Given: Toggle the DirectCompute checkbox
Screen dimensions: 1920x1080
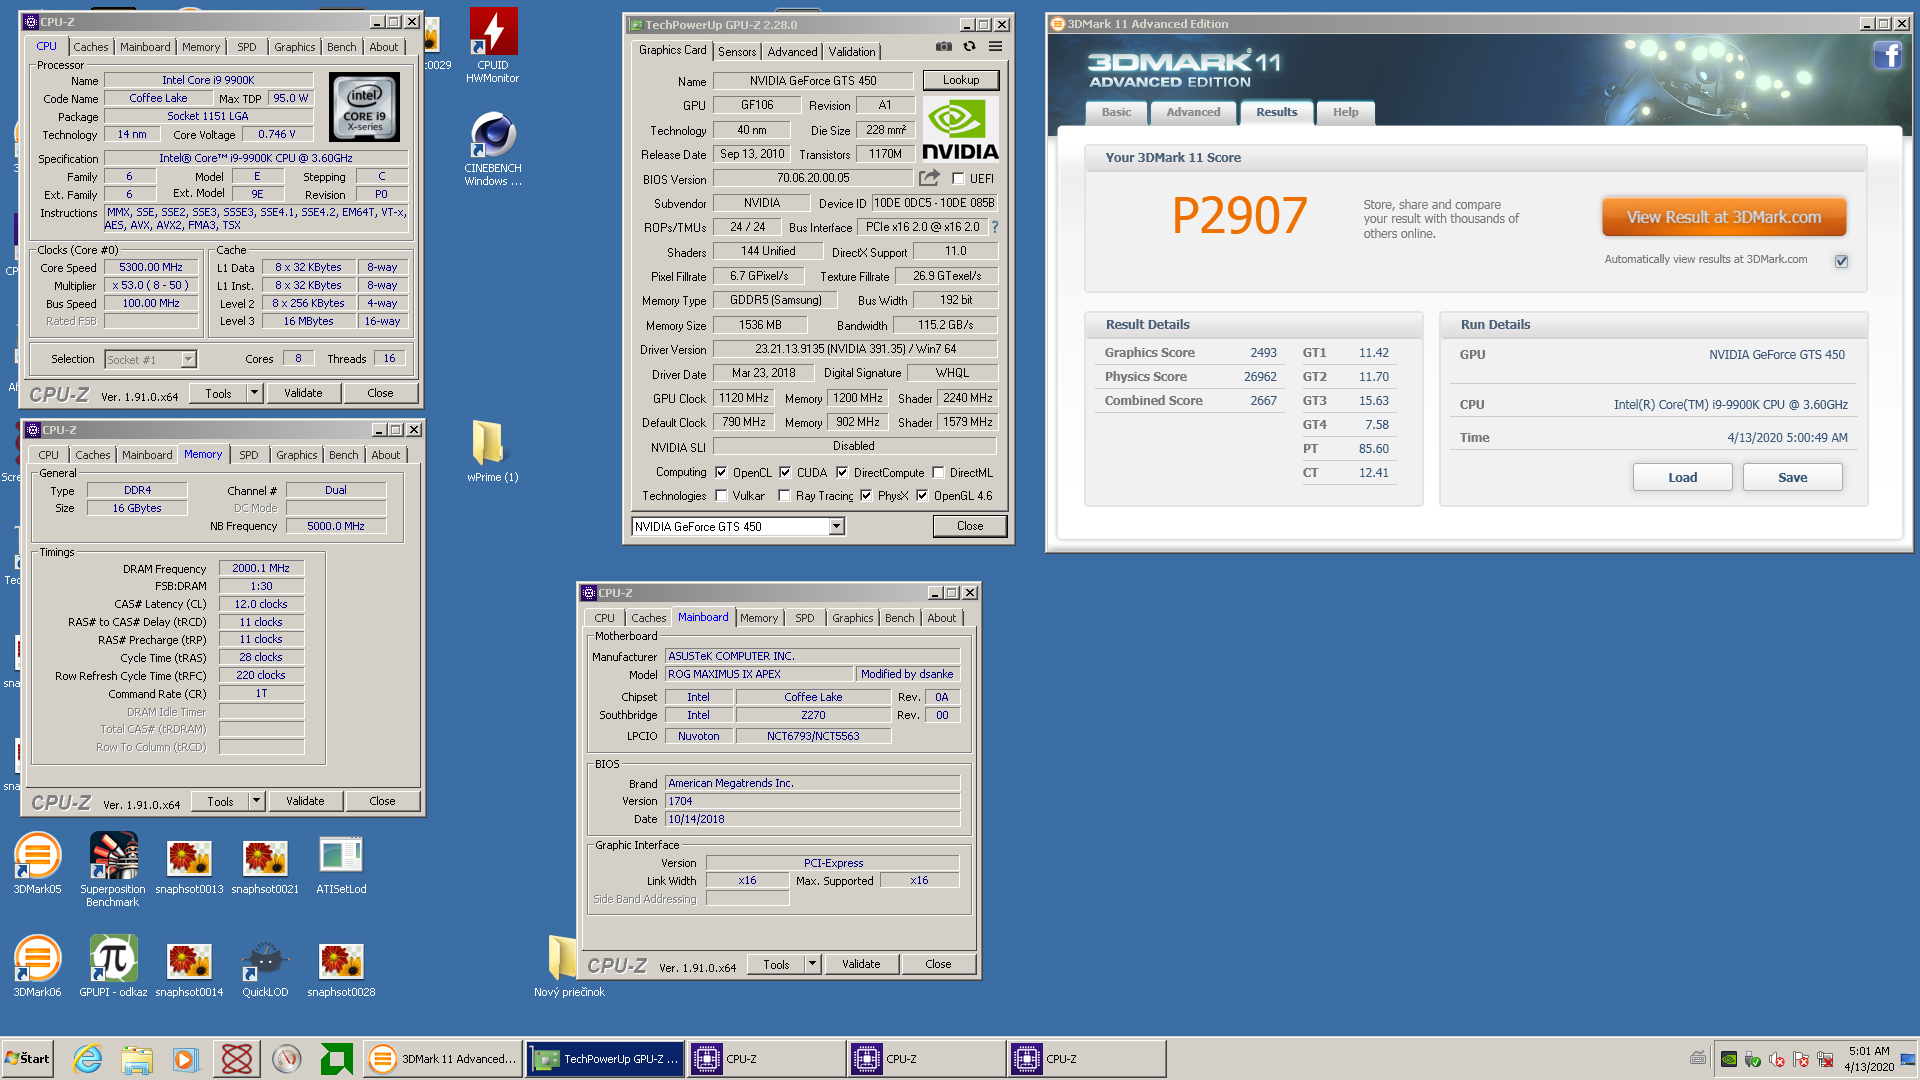Looking at the screenshot, I should [x=842, y=472].
